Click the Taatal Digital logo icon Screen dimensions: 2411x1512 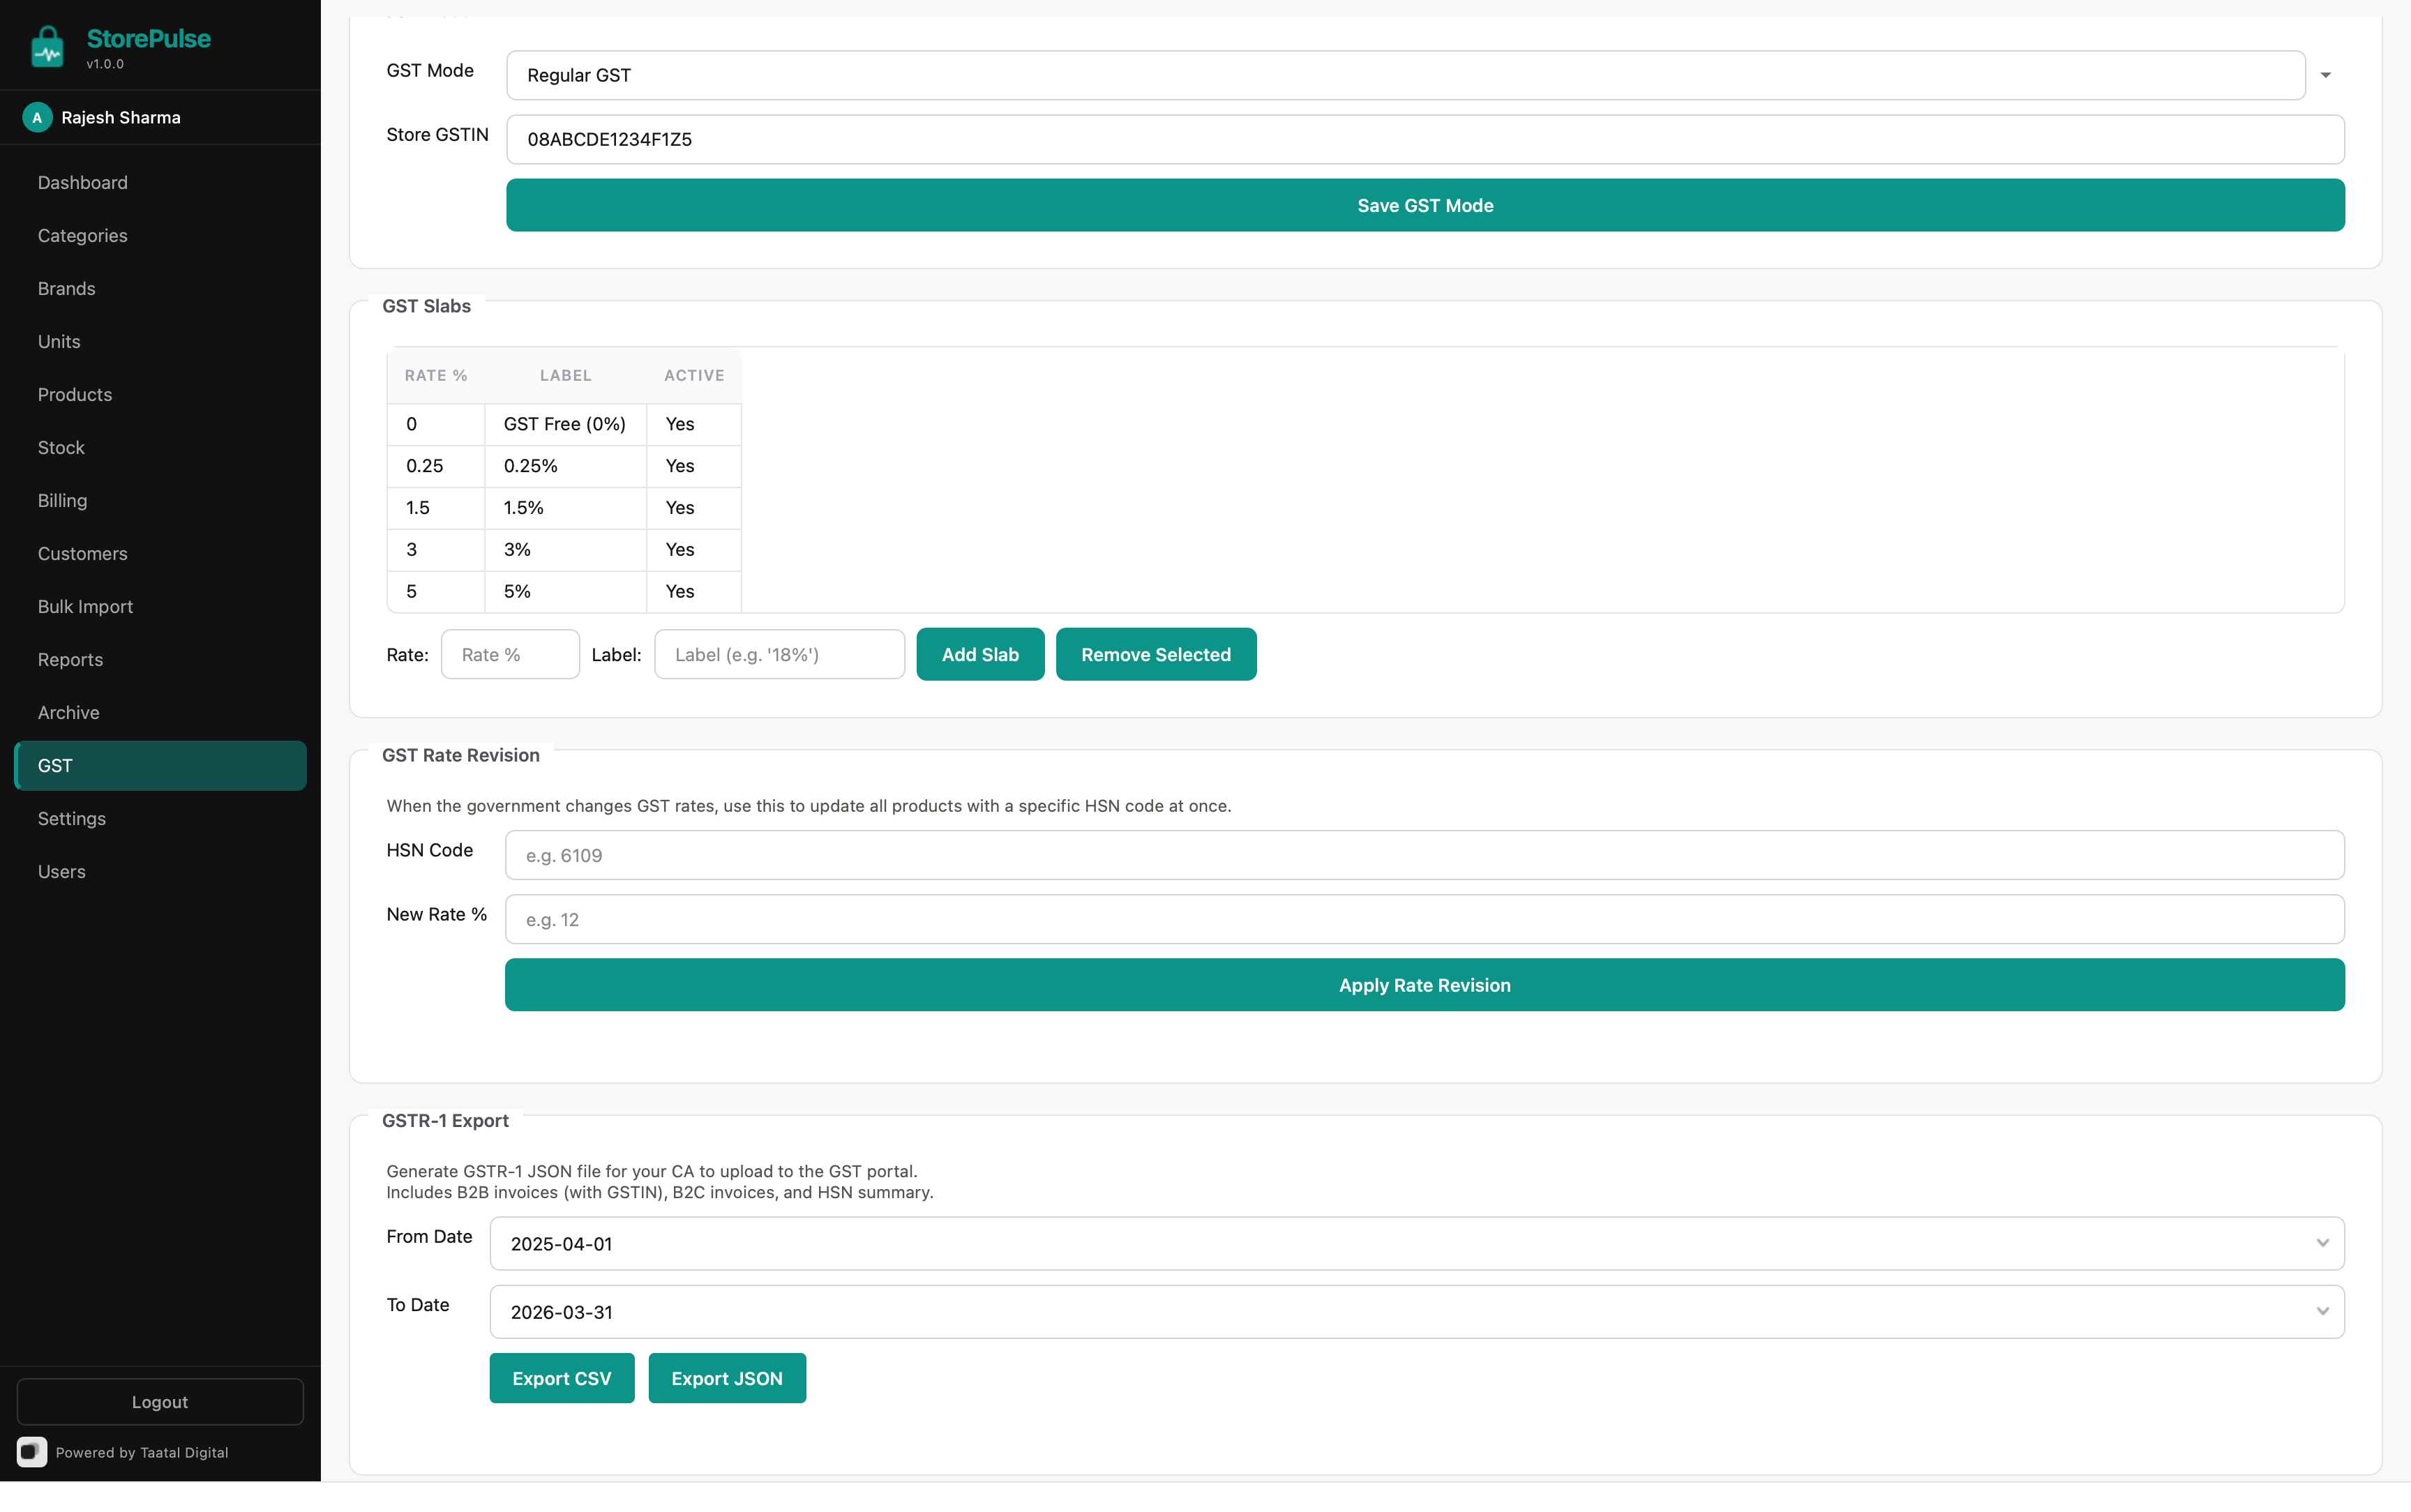32,1451
